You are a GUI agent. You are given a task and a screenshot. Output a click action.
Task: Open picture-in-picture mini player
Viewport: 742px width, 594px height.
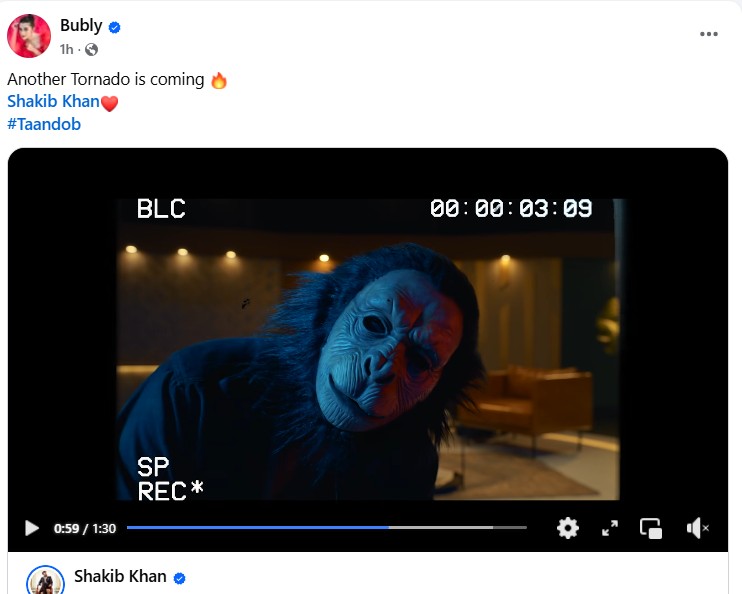point(651,528)
